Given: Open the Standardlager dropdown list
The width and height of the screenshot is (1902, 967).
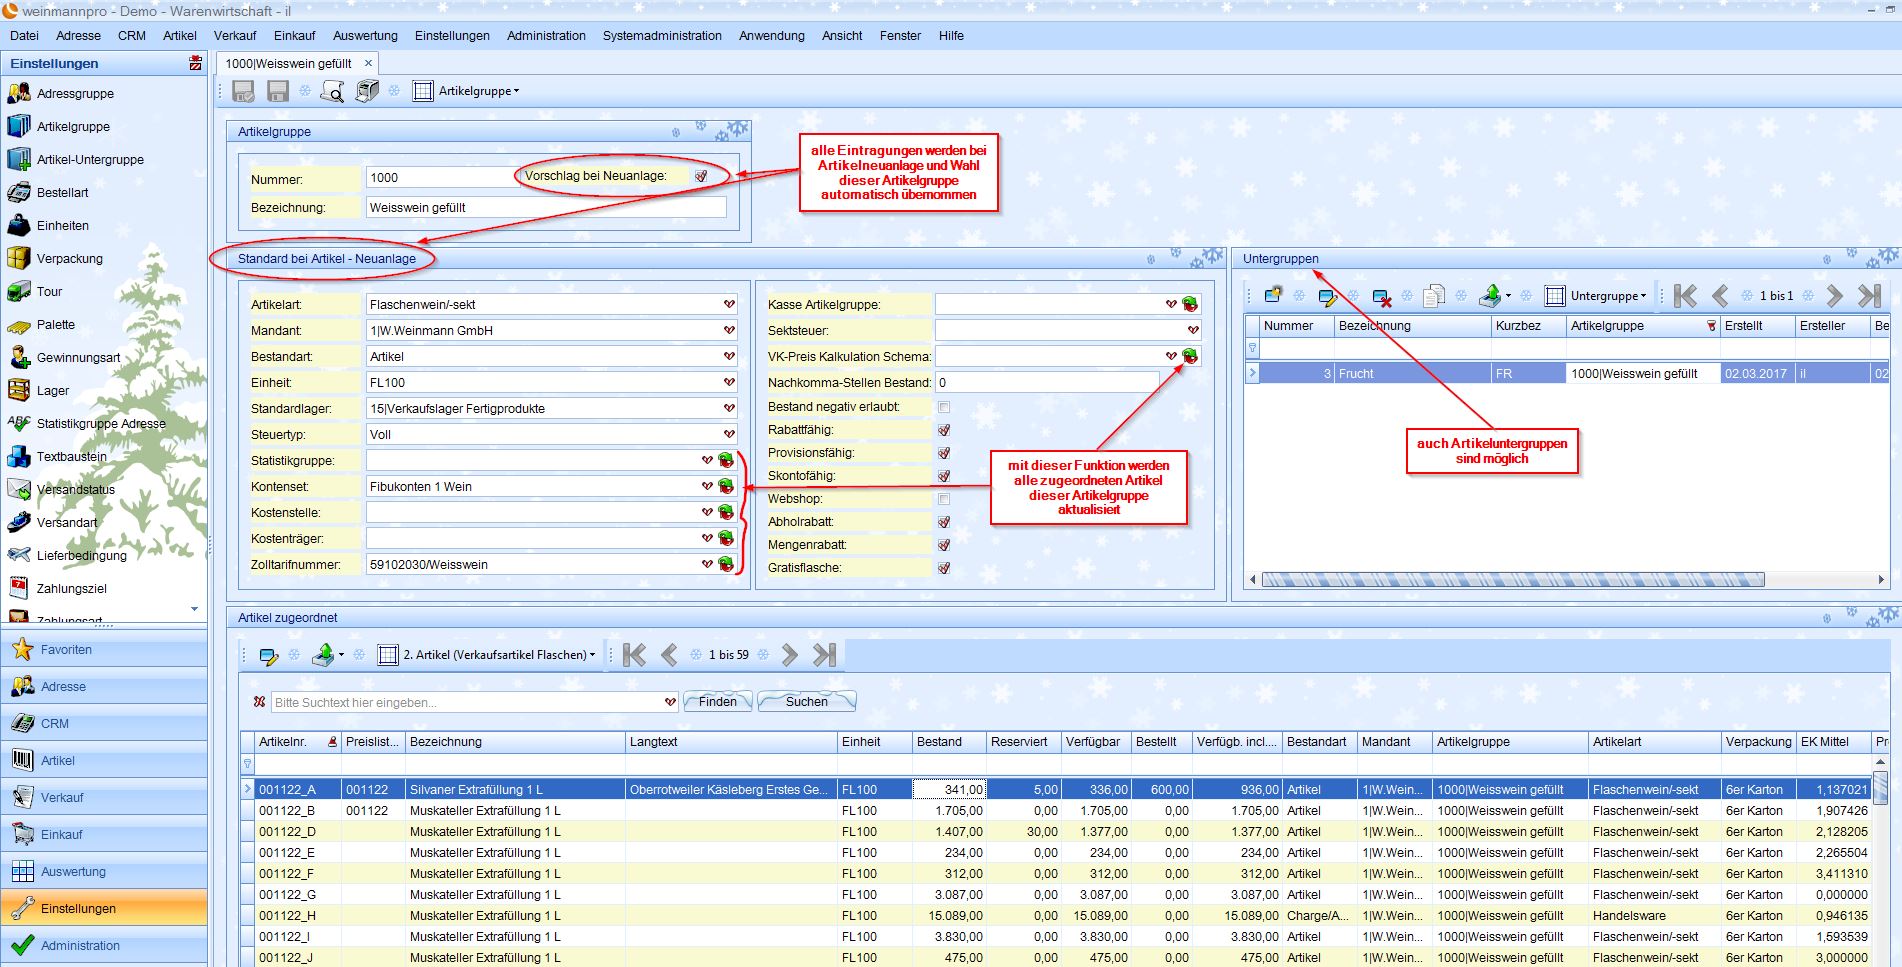Looking at the screenshot, I should [729, 408].
